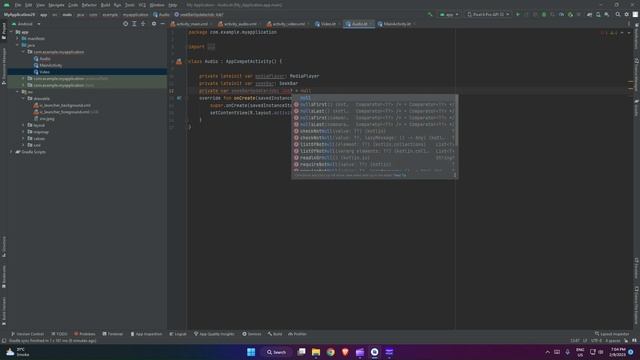
Task: Click the Windows taskbar Search box
Action: pos(276,352)
